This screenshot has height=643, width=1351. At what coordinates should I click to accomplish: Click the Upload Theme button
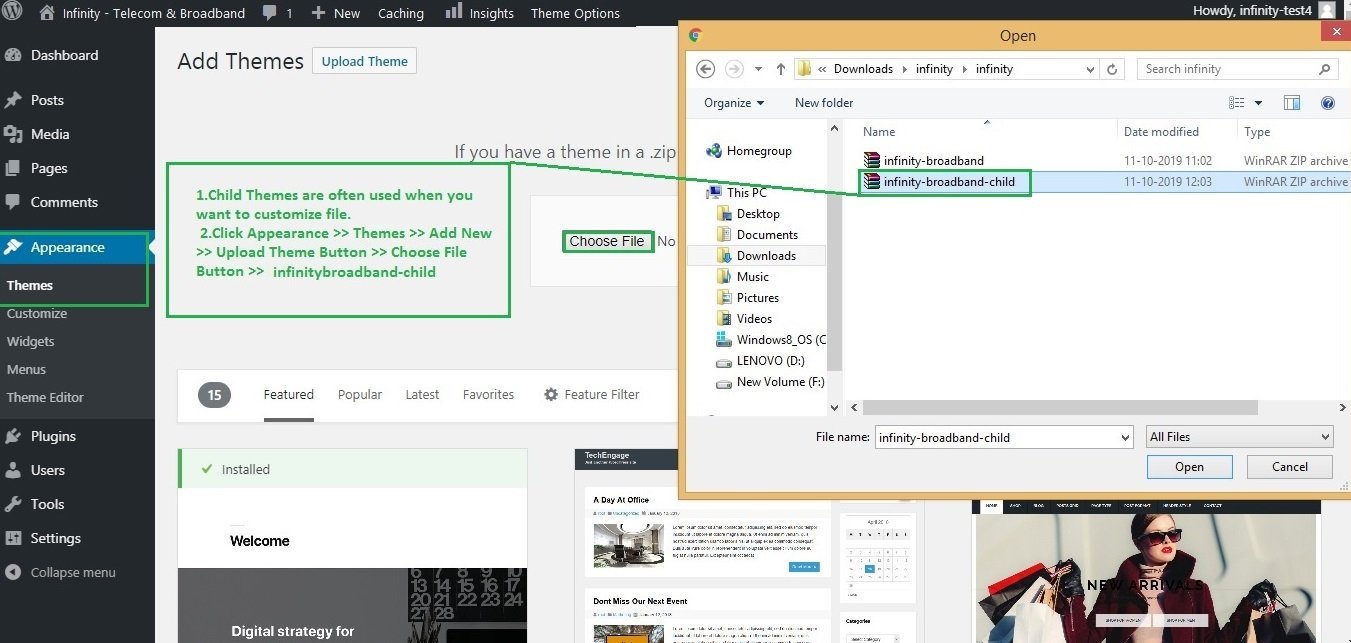pyautogui.click(x=365, y=61)
